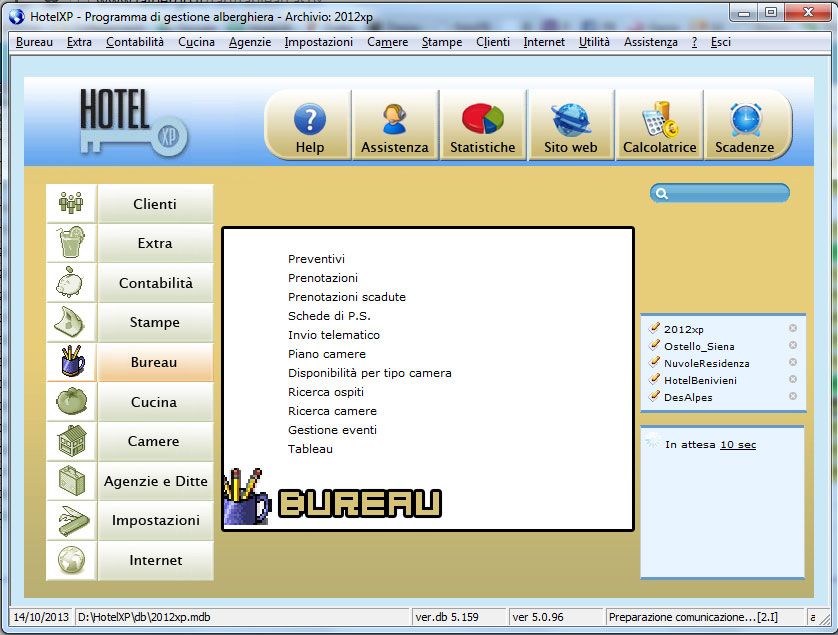This screenshot has height=635, width=838.
Task: Open the Preventivi link
Action: 316,259
